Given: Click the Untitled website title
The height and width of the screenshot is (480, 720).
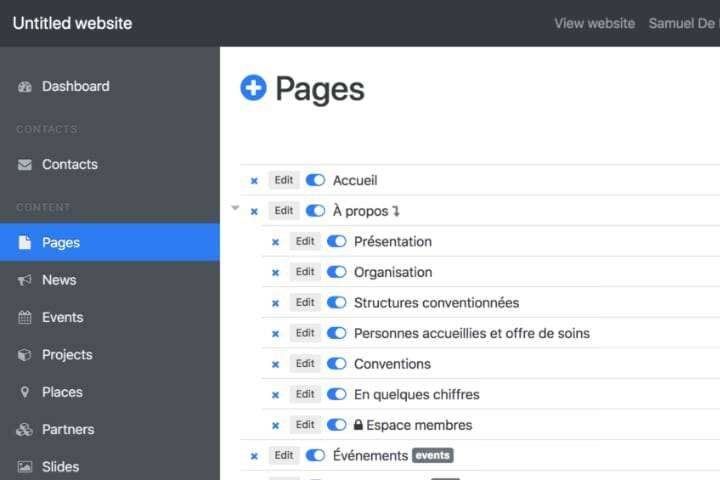Looking at the screenshot, I should pos(73,23).
